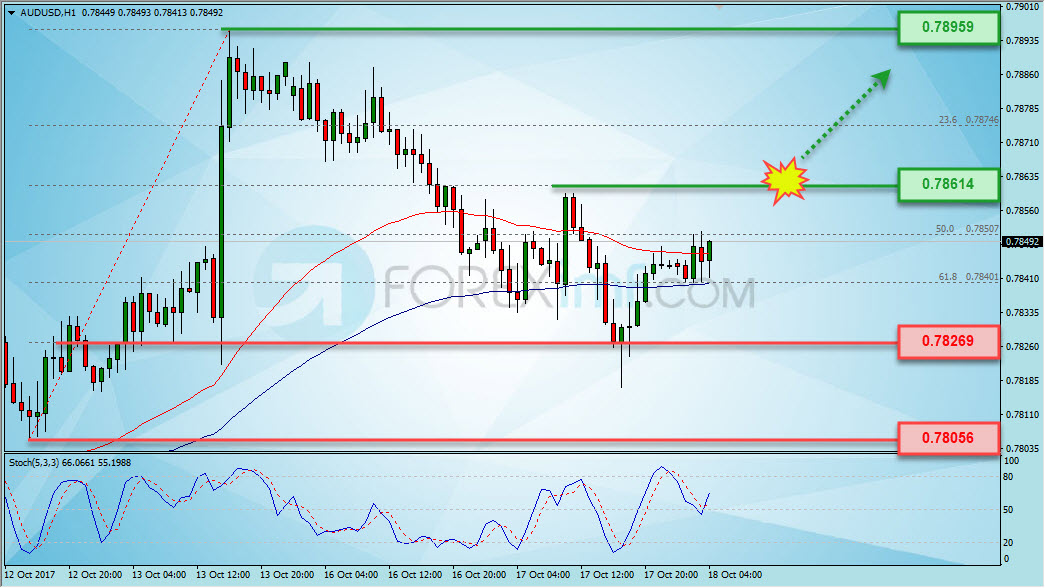Image resolution: width=1045 pixels, height=588 pixels.
Task: Click the 13 Oct 12:00 time label
Action: [223, 575]
